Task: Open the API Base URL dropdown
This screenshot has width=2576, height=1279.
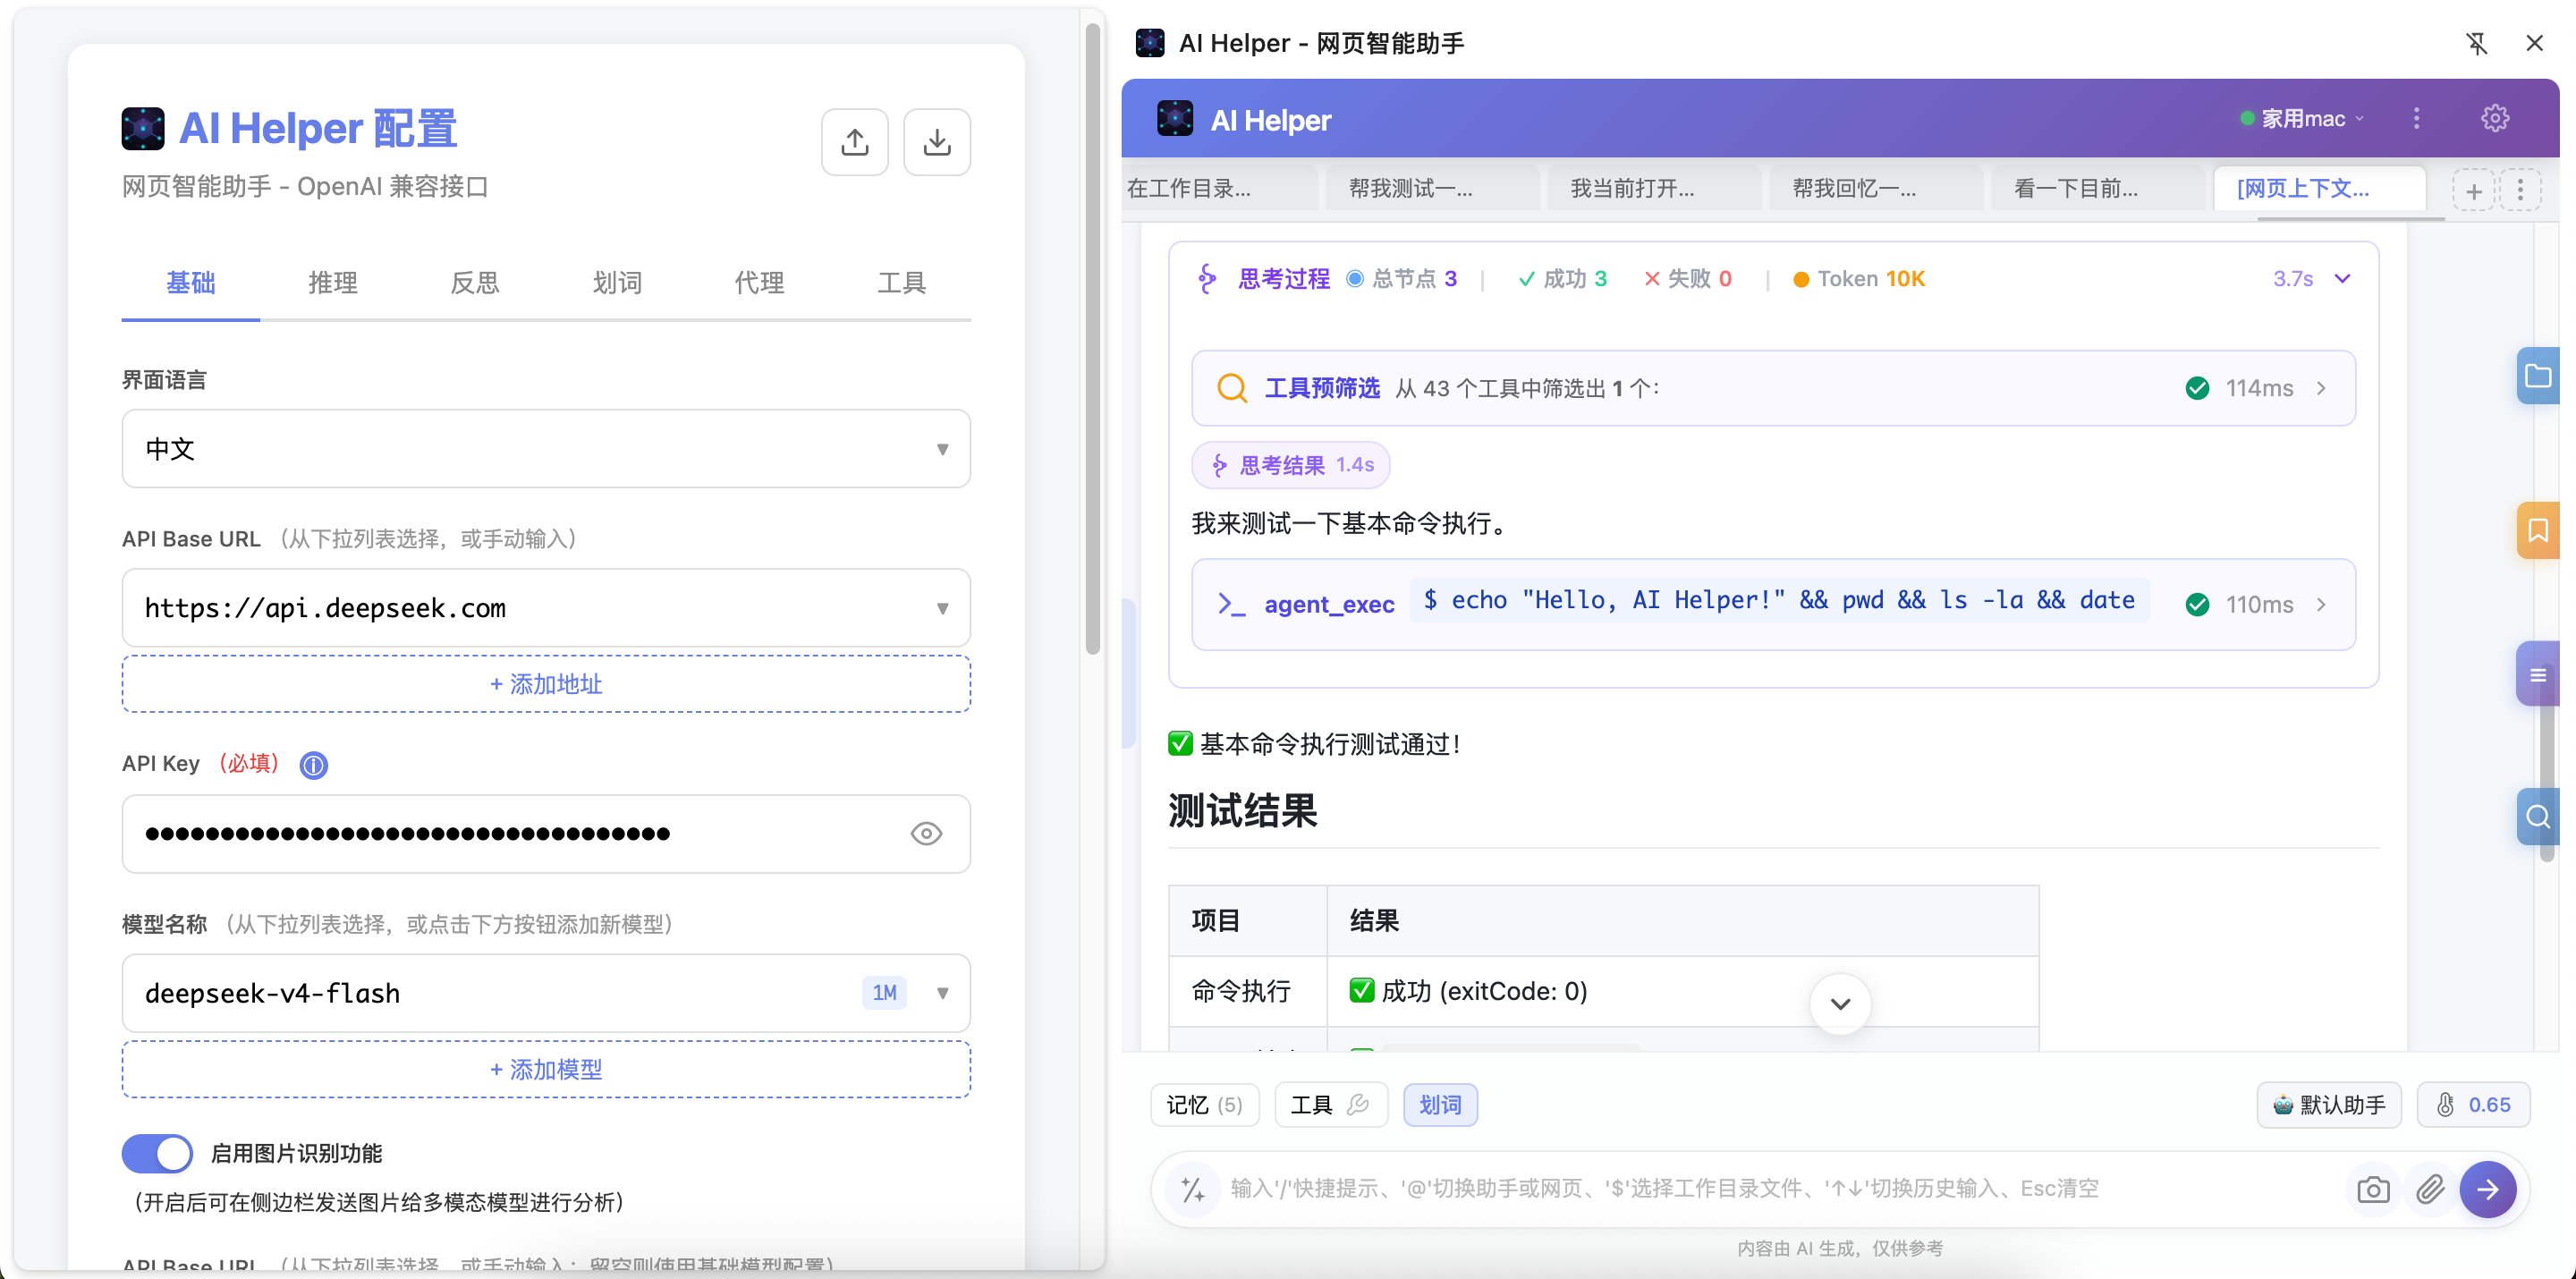Action: [x=546, y=608]
